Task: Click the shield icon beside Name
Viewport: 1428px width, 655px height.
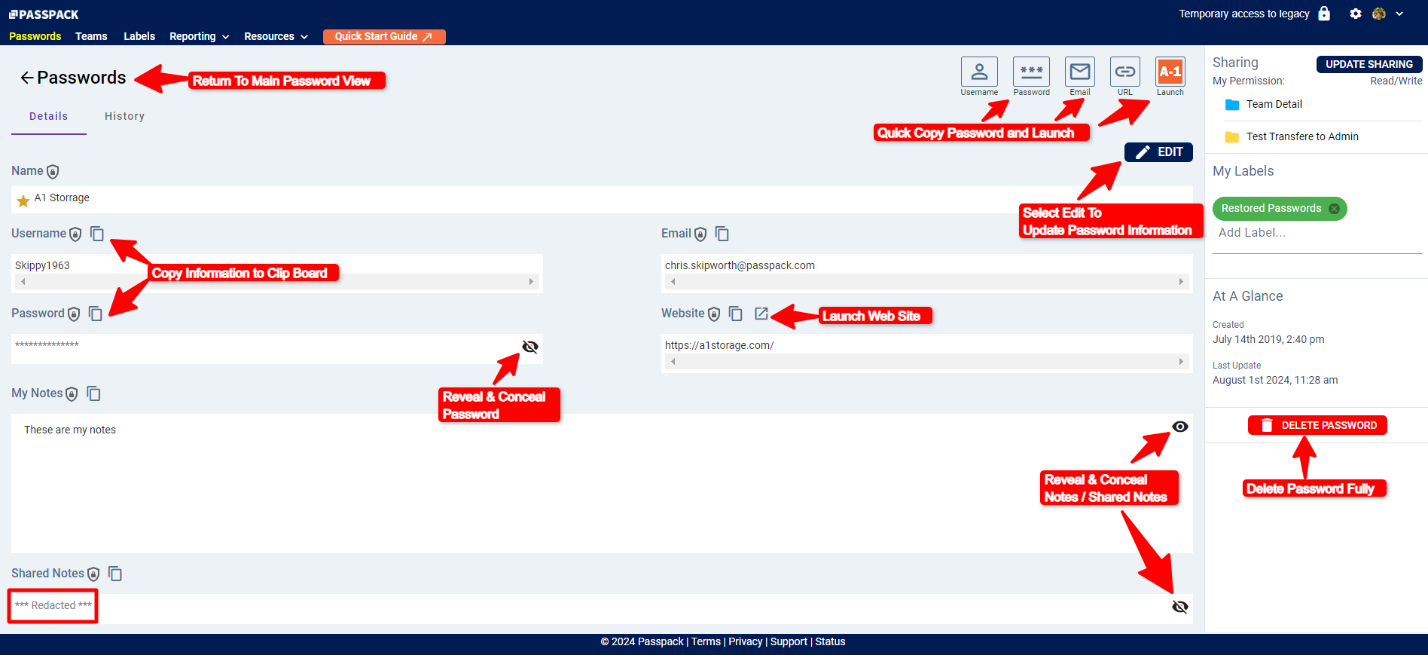Action: pos(53,172)
